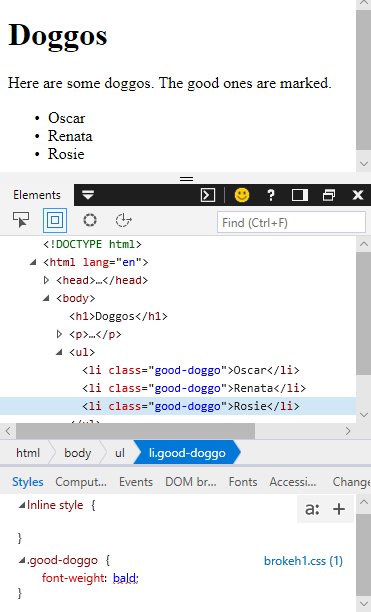Open the help question mark icon
This screenshot has width=371, height=612.
(271, 195)
